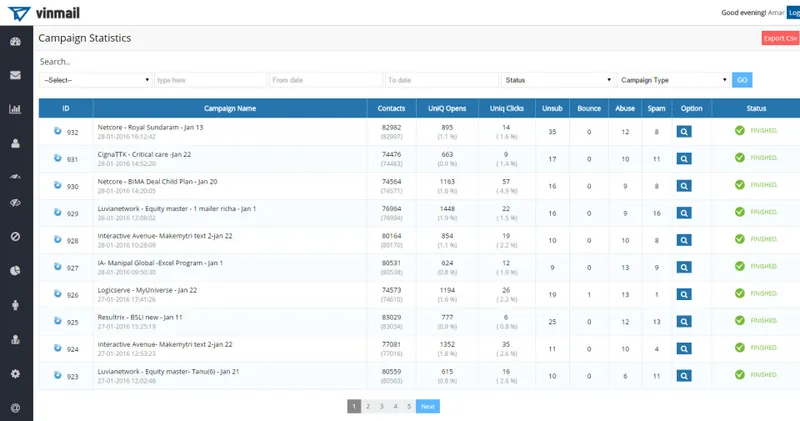800x421 pixels.
Task: View details magnifier for campaign 931
Action: pyautogui.click(x=684, y=159)
